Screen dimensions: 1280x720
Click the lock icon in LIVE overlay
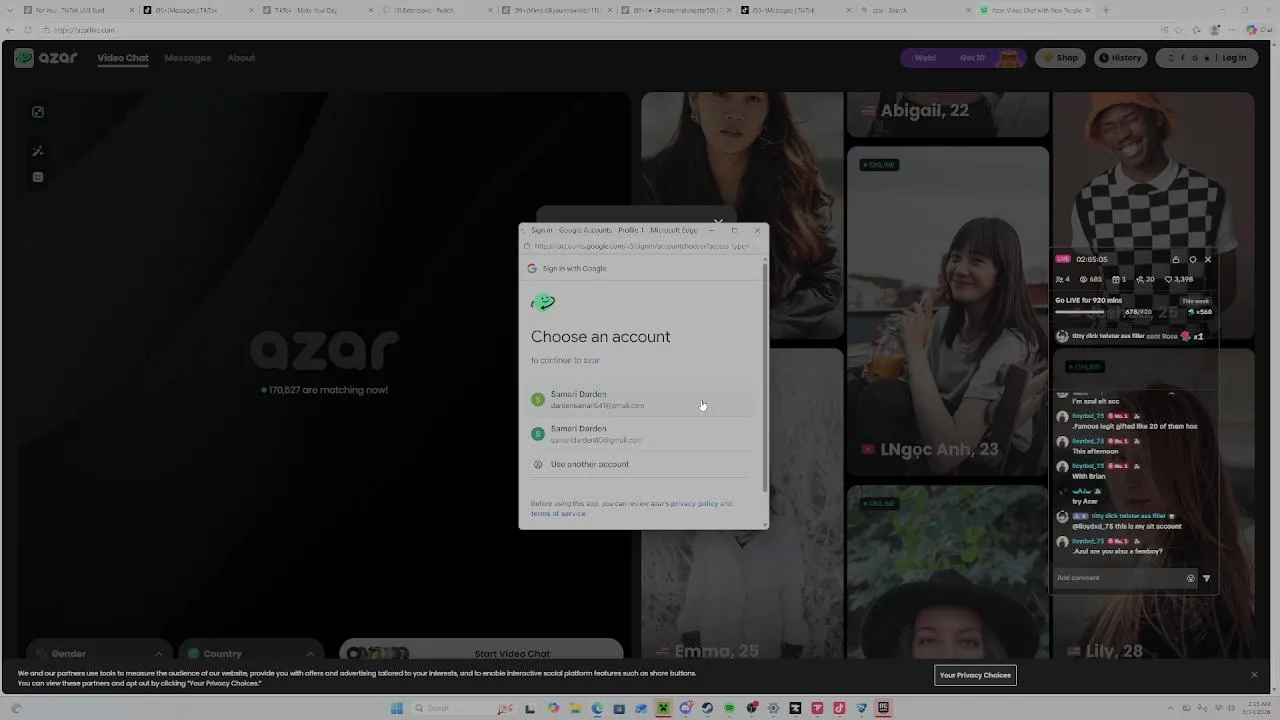(x=1175, y=260)
